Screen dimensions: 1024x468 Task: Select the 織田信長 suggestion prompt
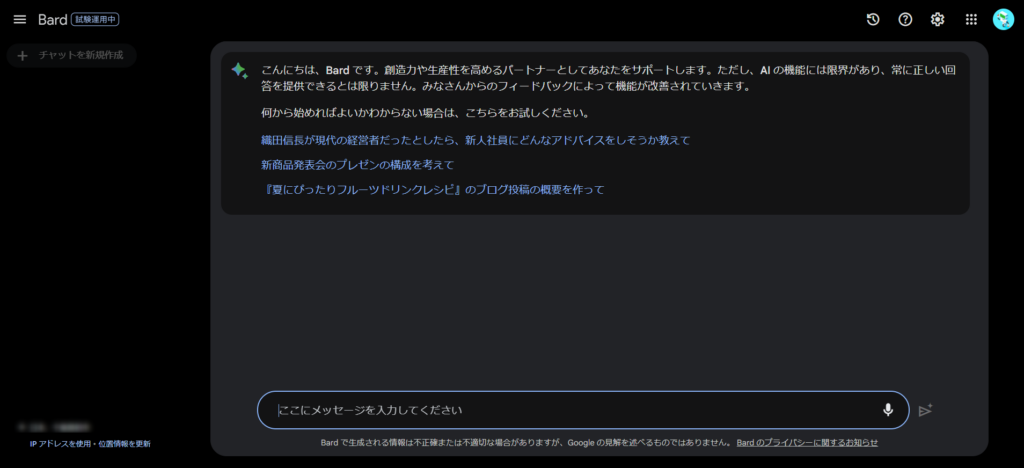tap(475, 140)
